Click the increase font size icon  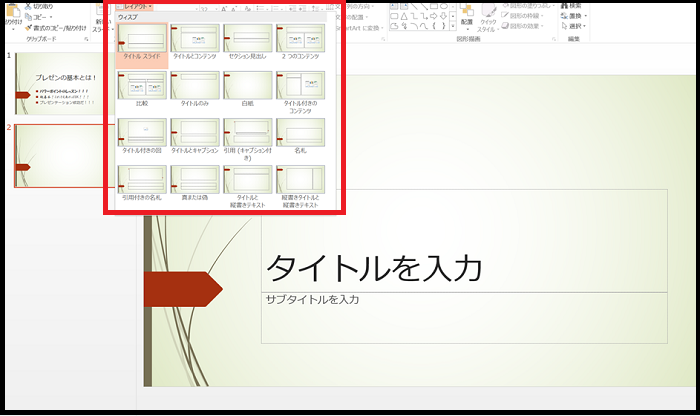[x=224, y=8]
